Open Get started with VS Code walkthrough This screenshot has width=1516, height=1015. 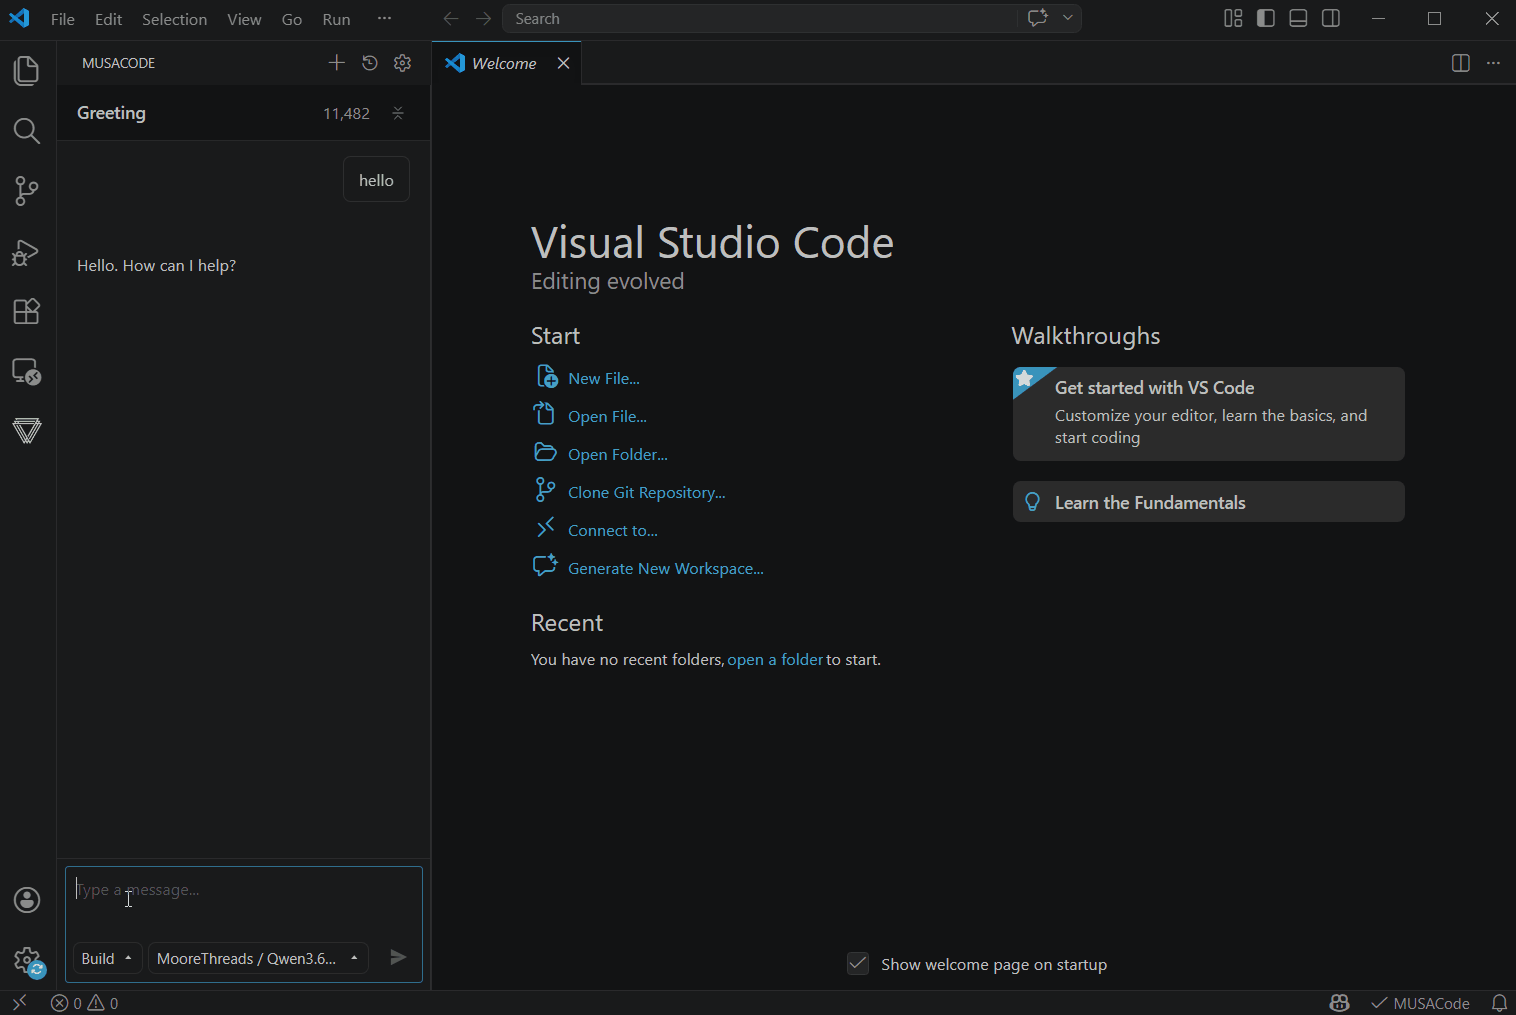point(1209,414)
